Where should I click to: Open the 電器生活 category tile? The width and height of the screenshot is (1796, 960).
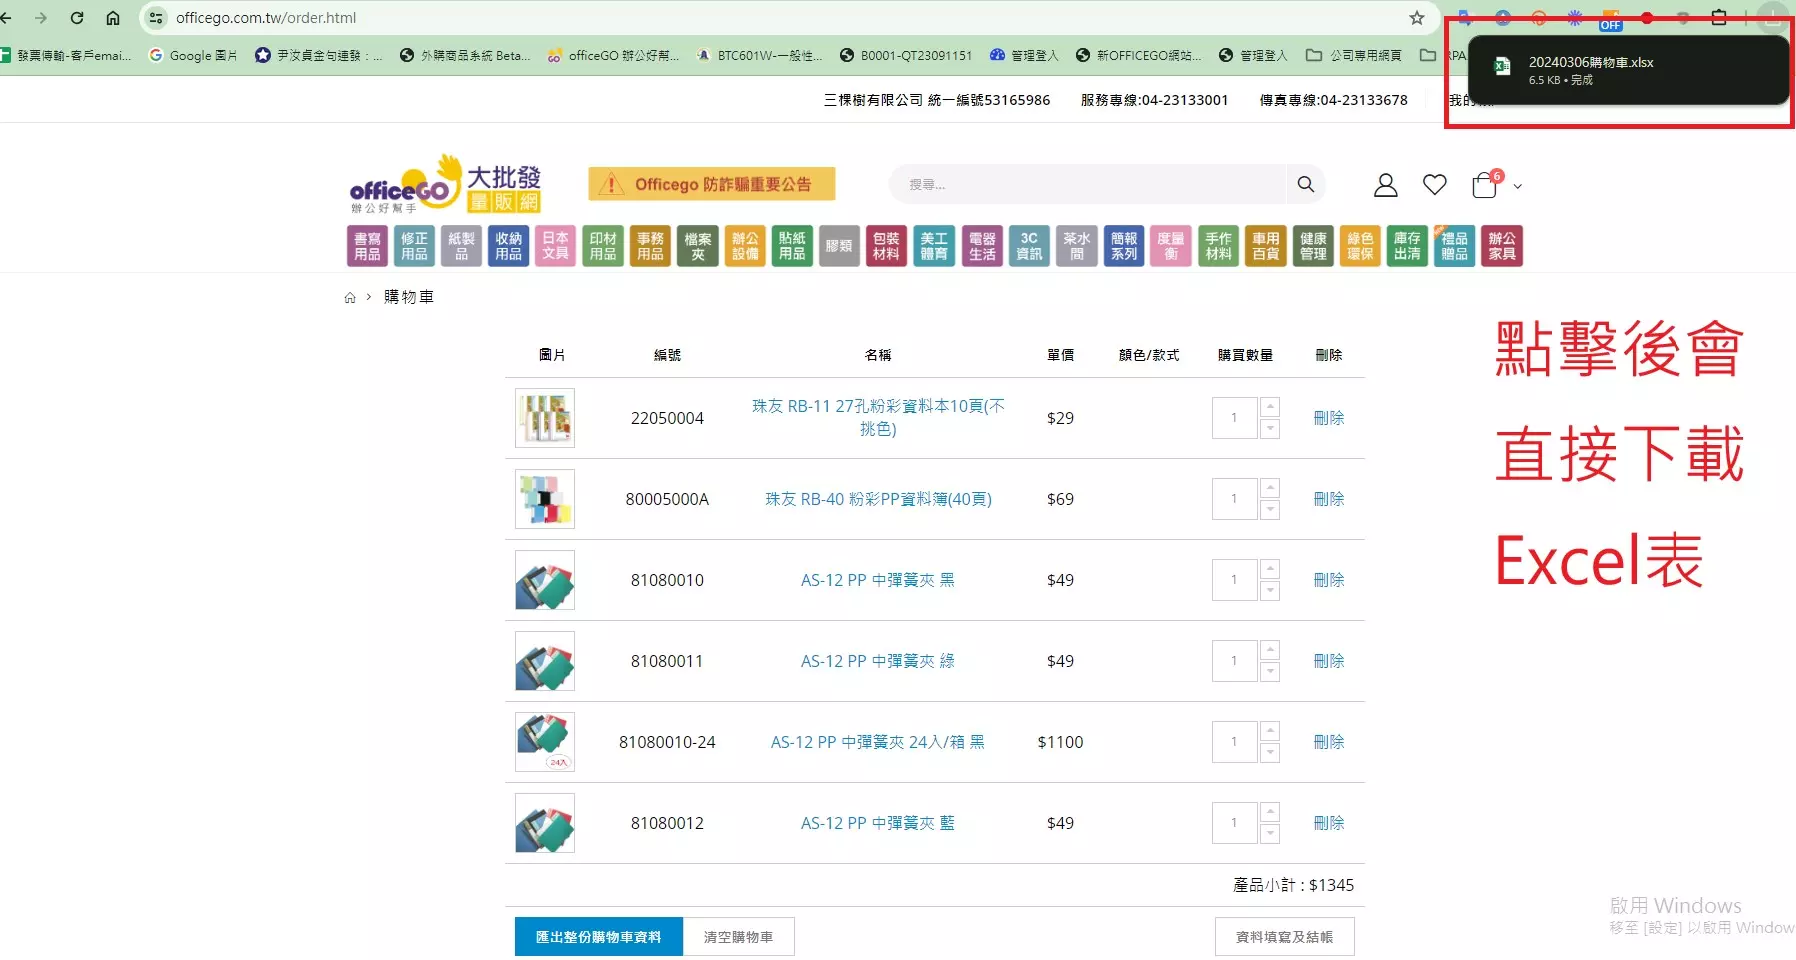pyautogui.click(x=982, y=246)
